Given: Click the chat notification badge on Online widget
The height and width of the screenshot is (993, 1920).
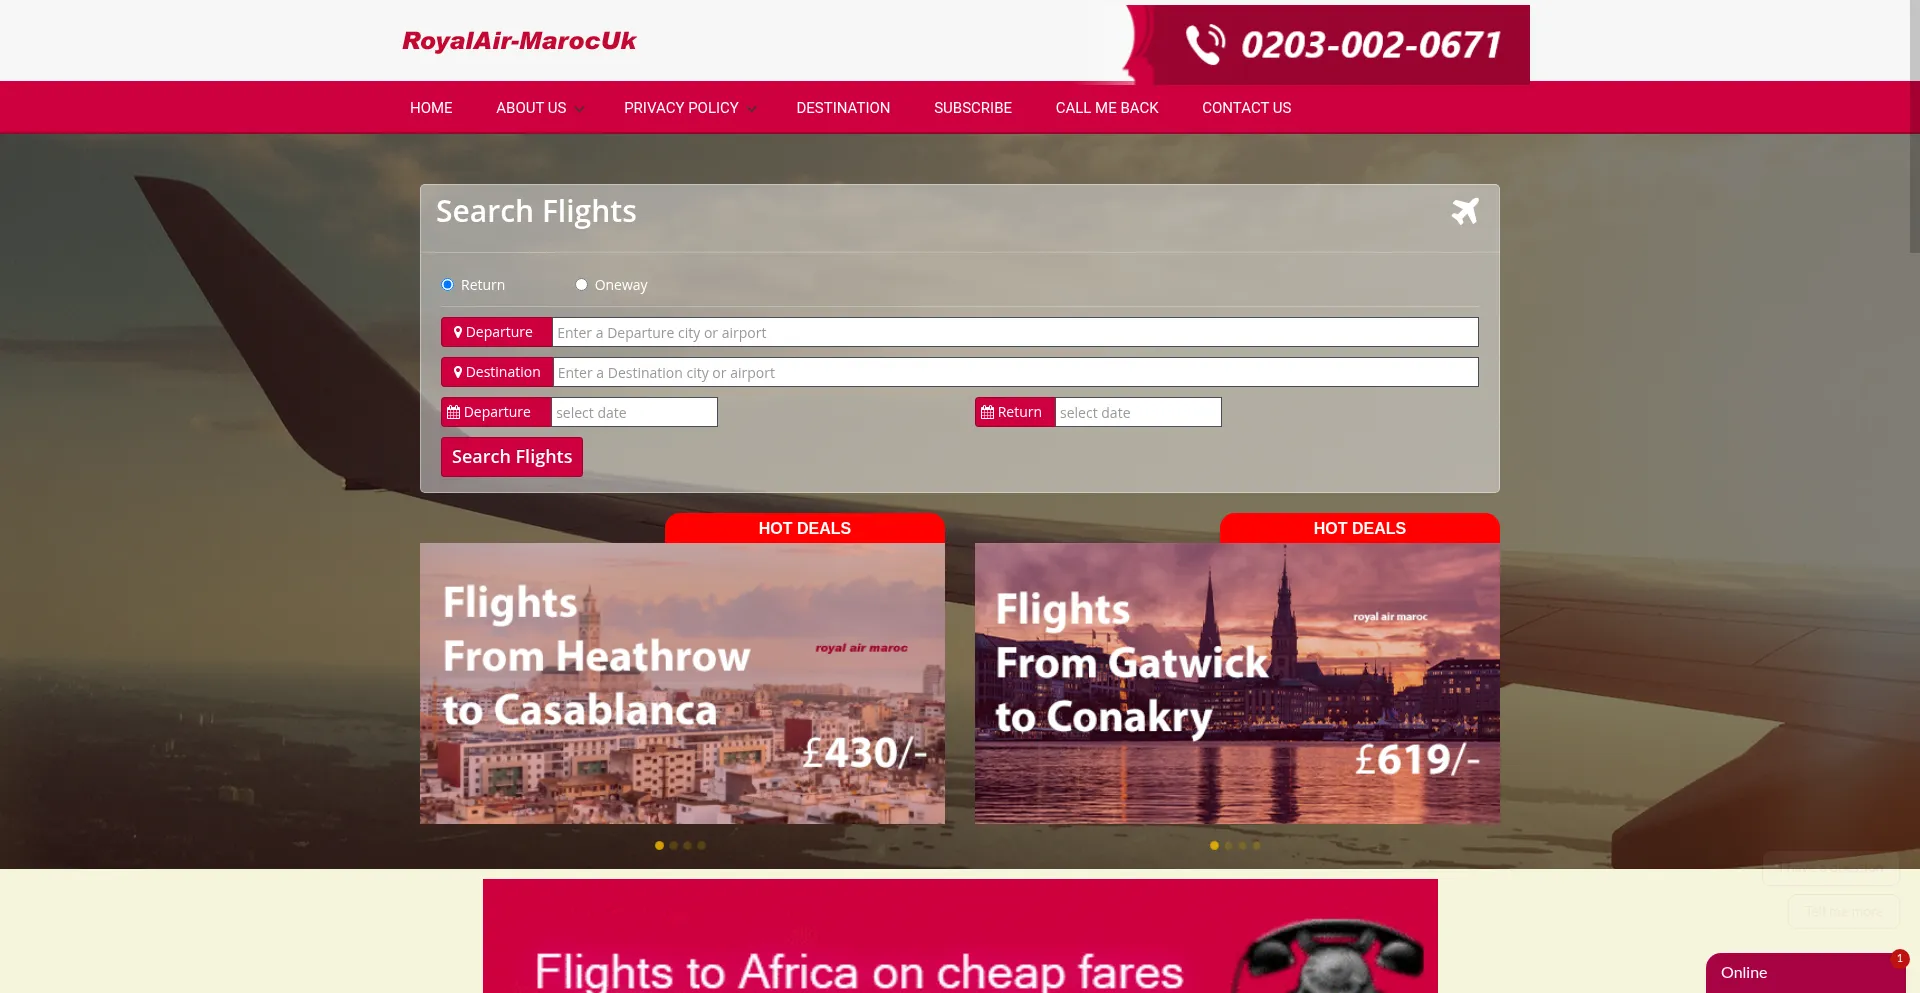Looking at the screenshot, I should click(1900, 958).
